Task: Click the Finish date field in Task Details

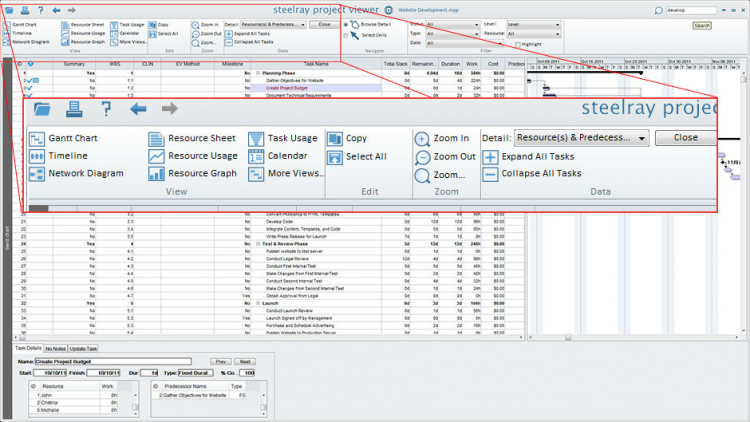Action: (103, 373)
